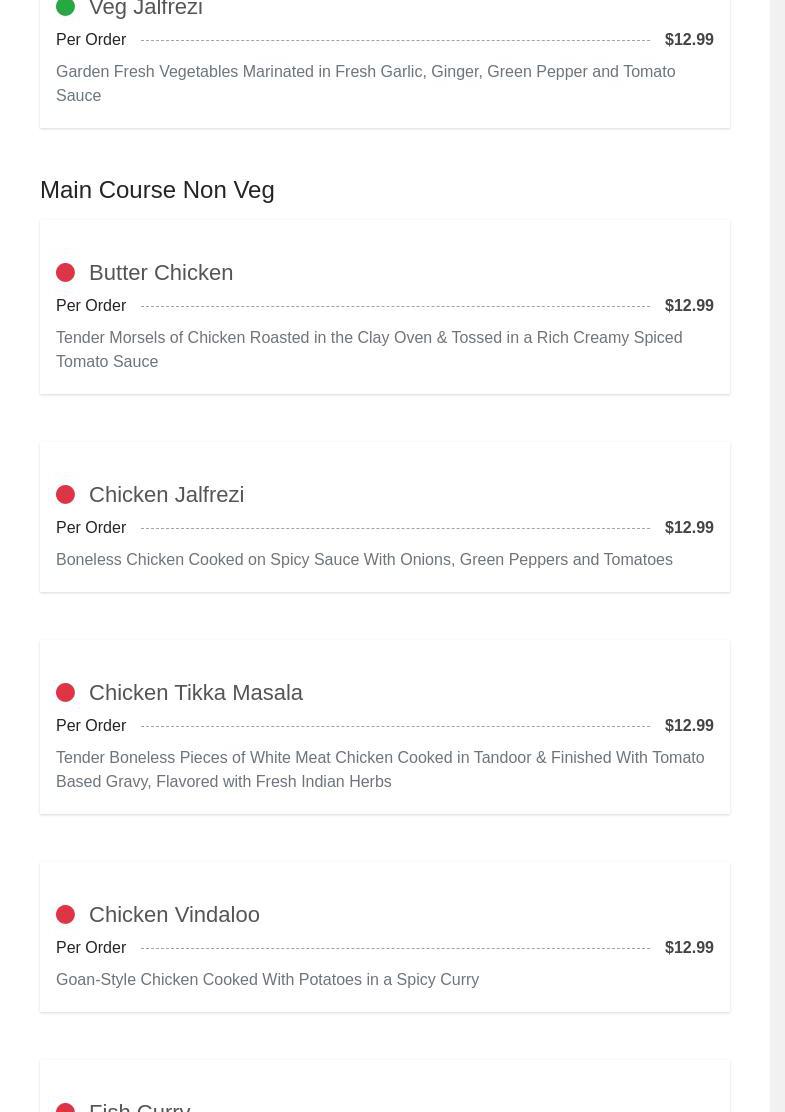The image size is (785, 1112).
Task: Click the $12.99 price for Butter Chicken
Action: tap(689, 306)
